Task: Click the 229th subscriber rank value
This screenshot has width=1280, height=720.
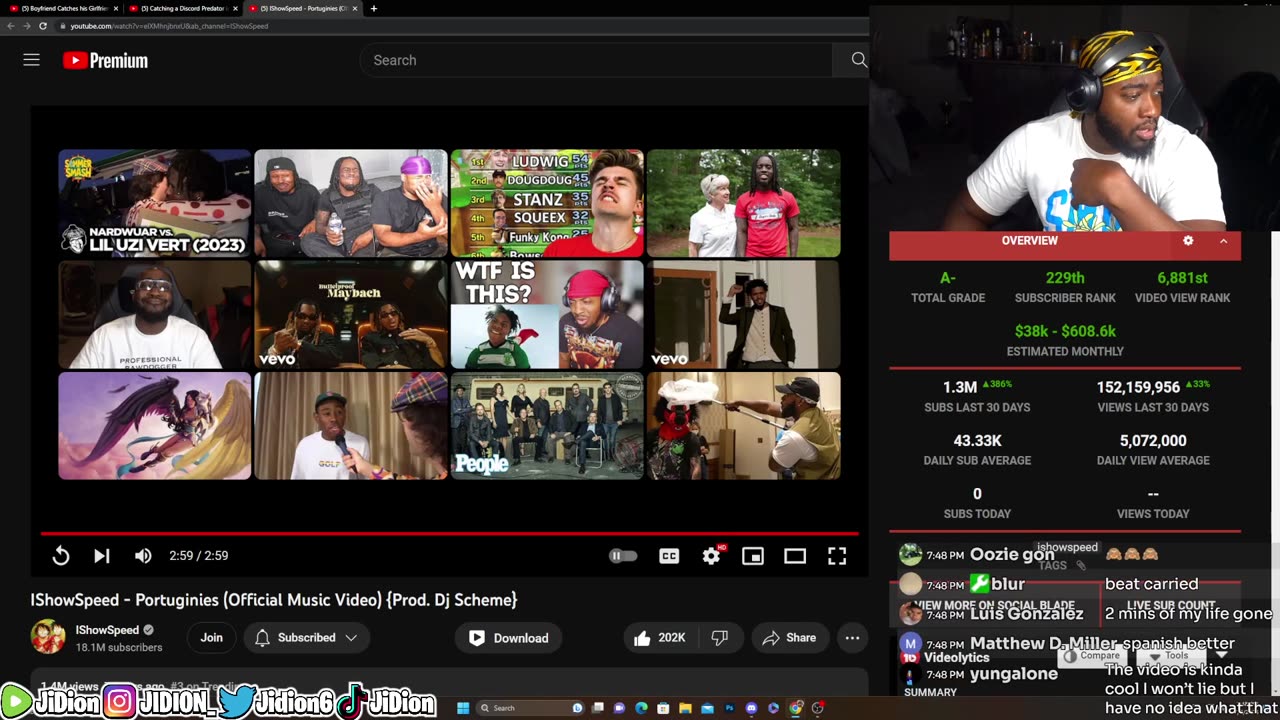Action: click(x=1065, y=278)
